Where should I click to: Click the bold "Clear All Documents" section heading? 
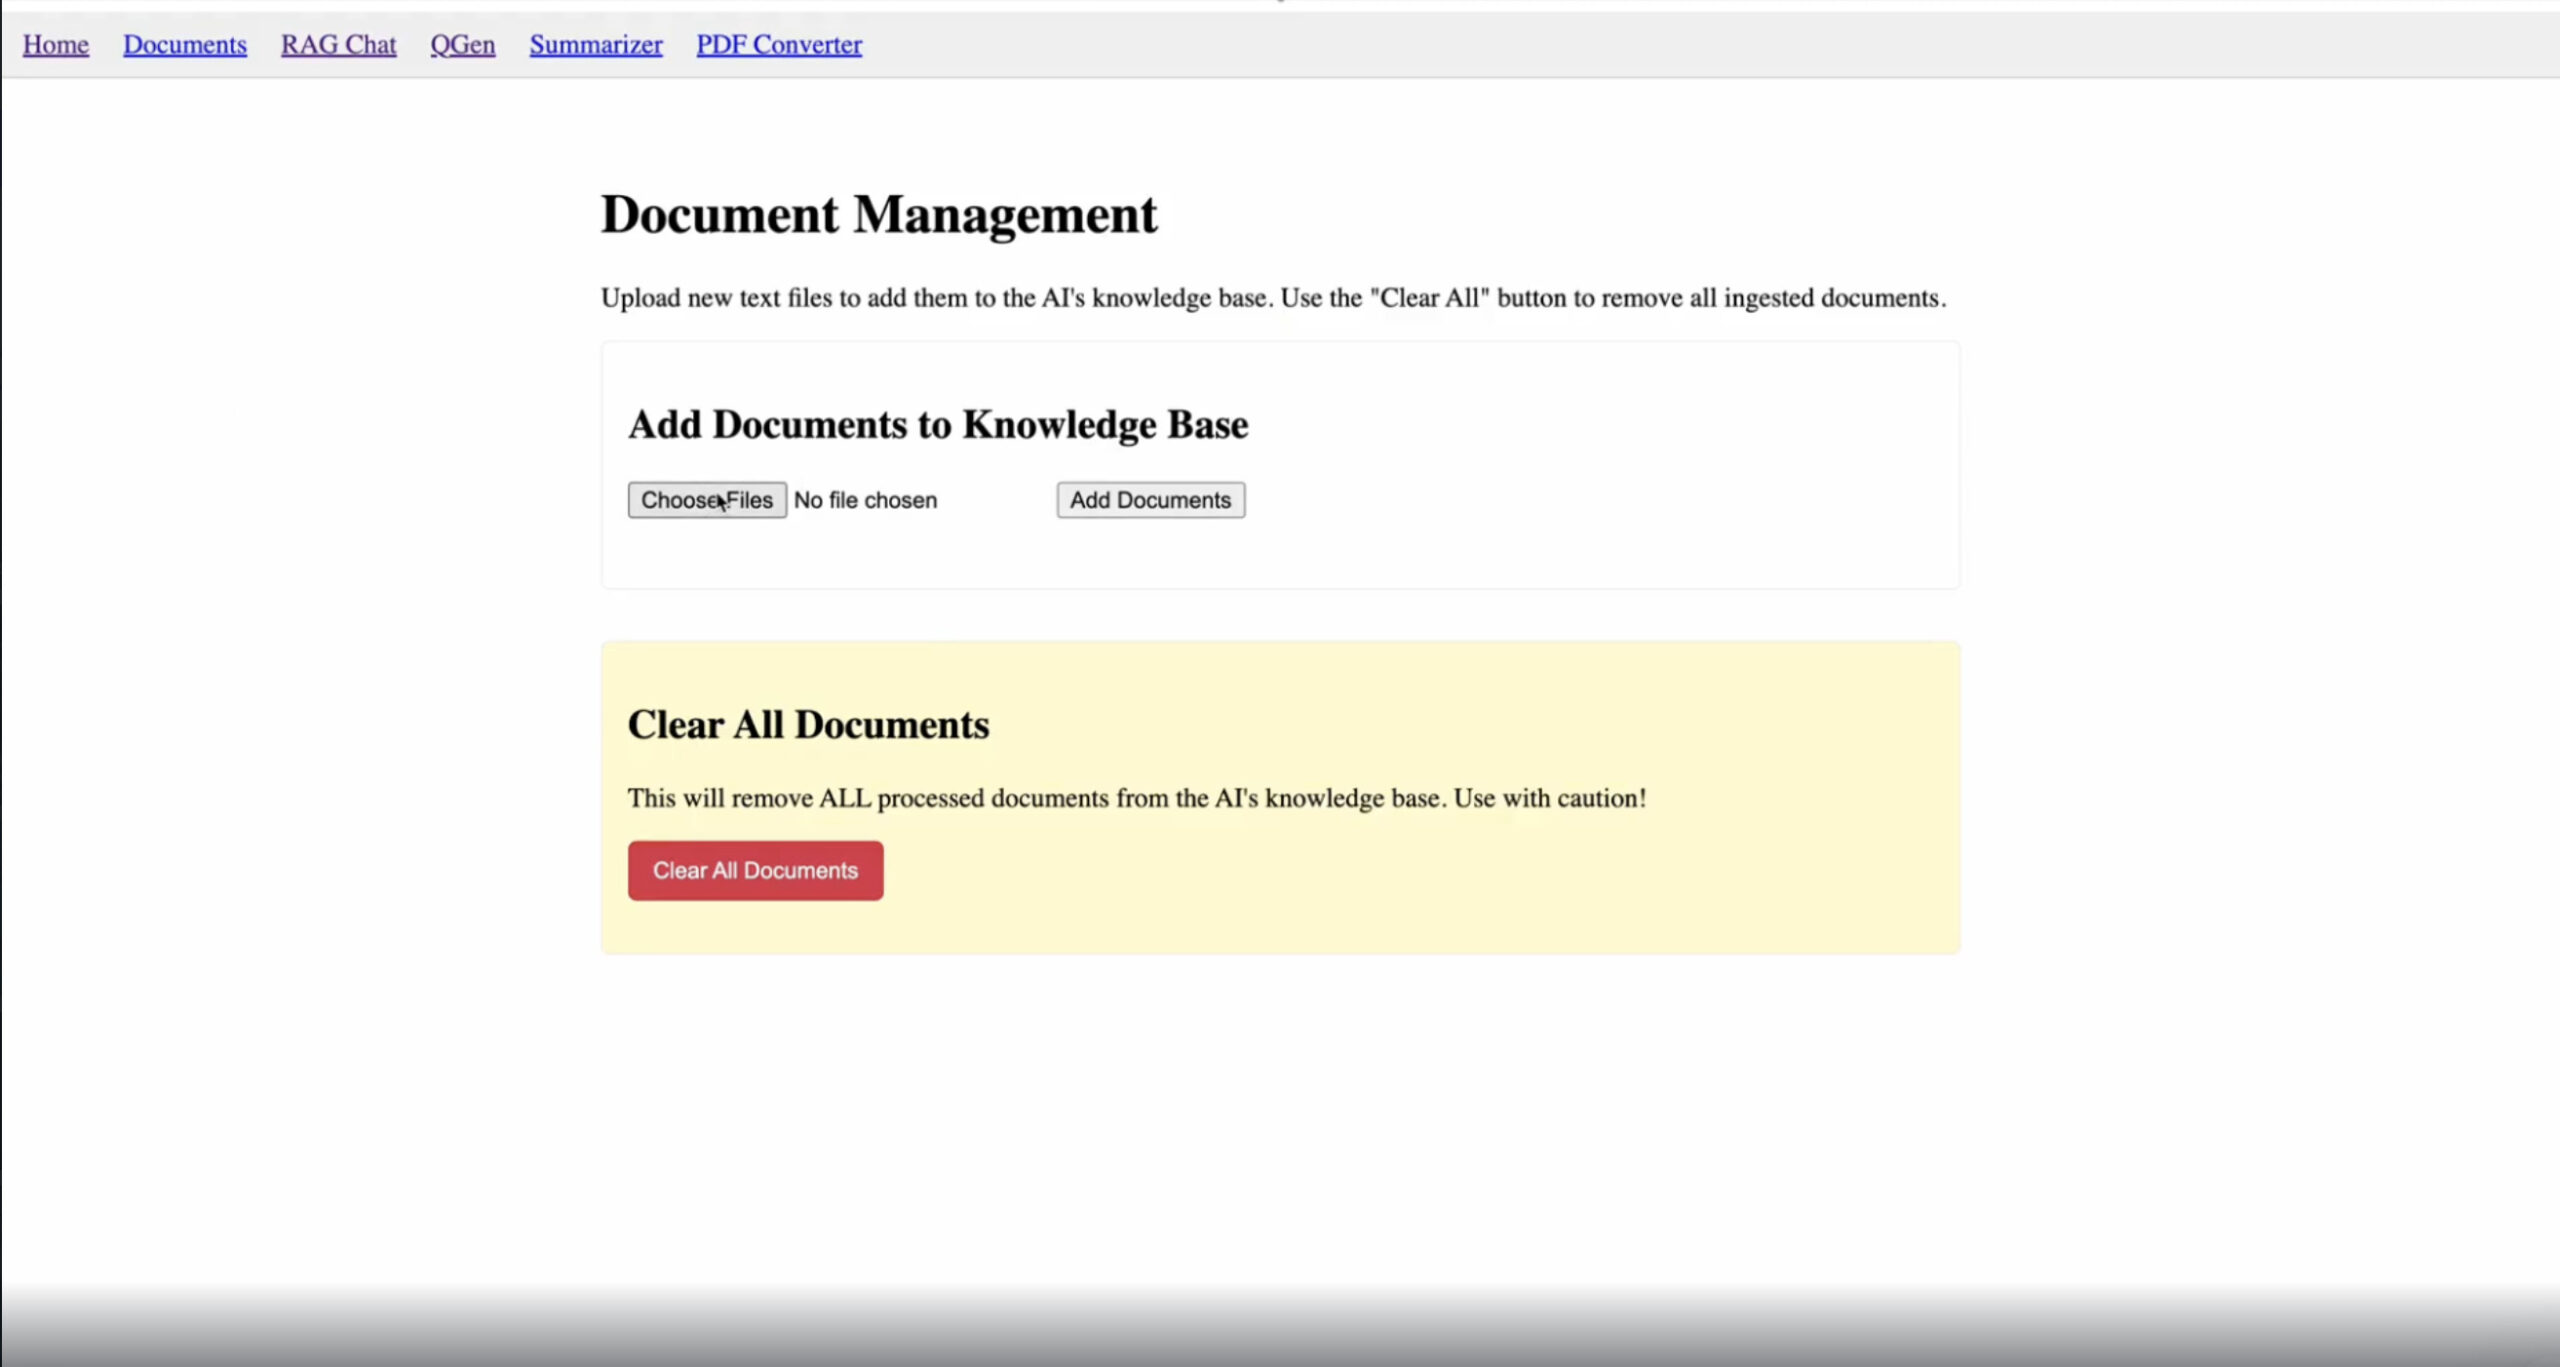(808, 725)
